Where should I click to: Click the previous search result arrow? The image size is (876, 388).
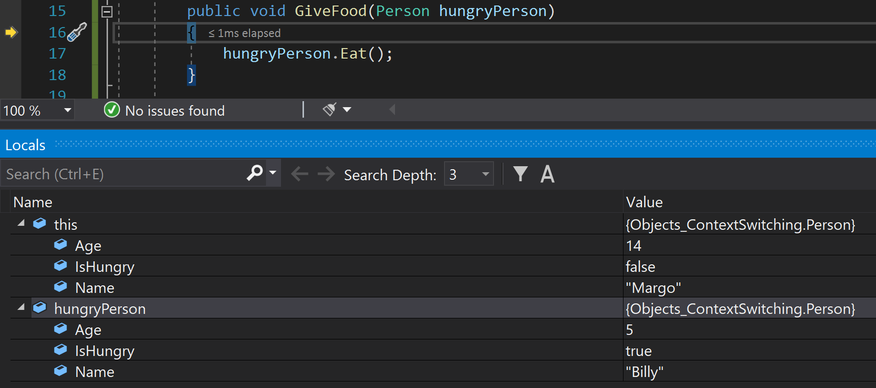click(x=300, y=175)
